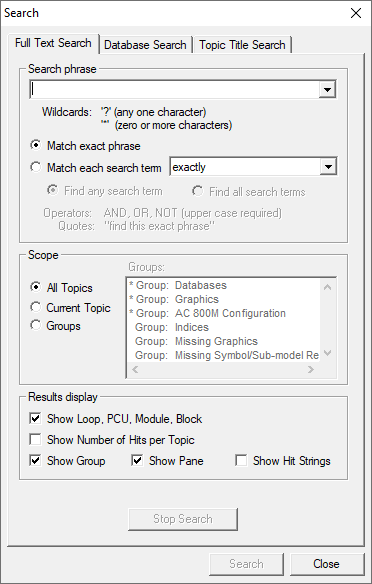Select 'Group: Databases' in the groups list

tap(223, 285)
